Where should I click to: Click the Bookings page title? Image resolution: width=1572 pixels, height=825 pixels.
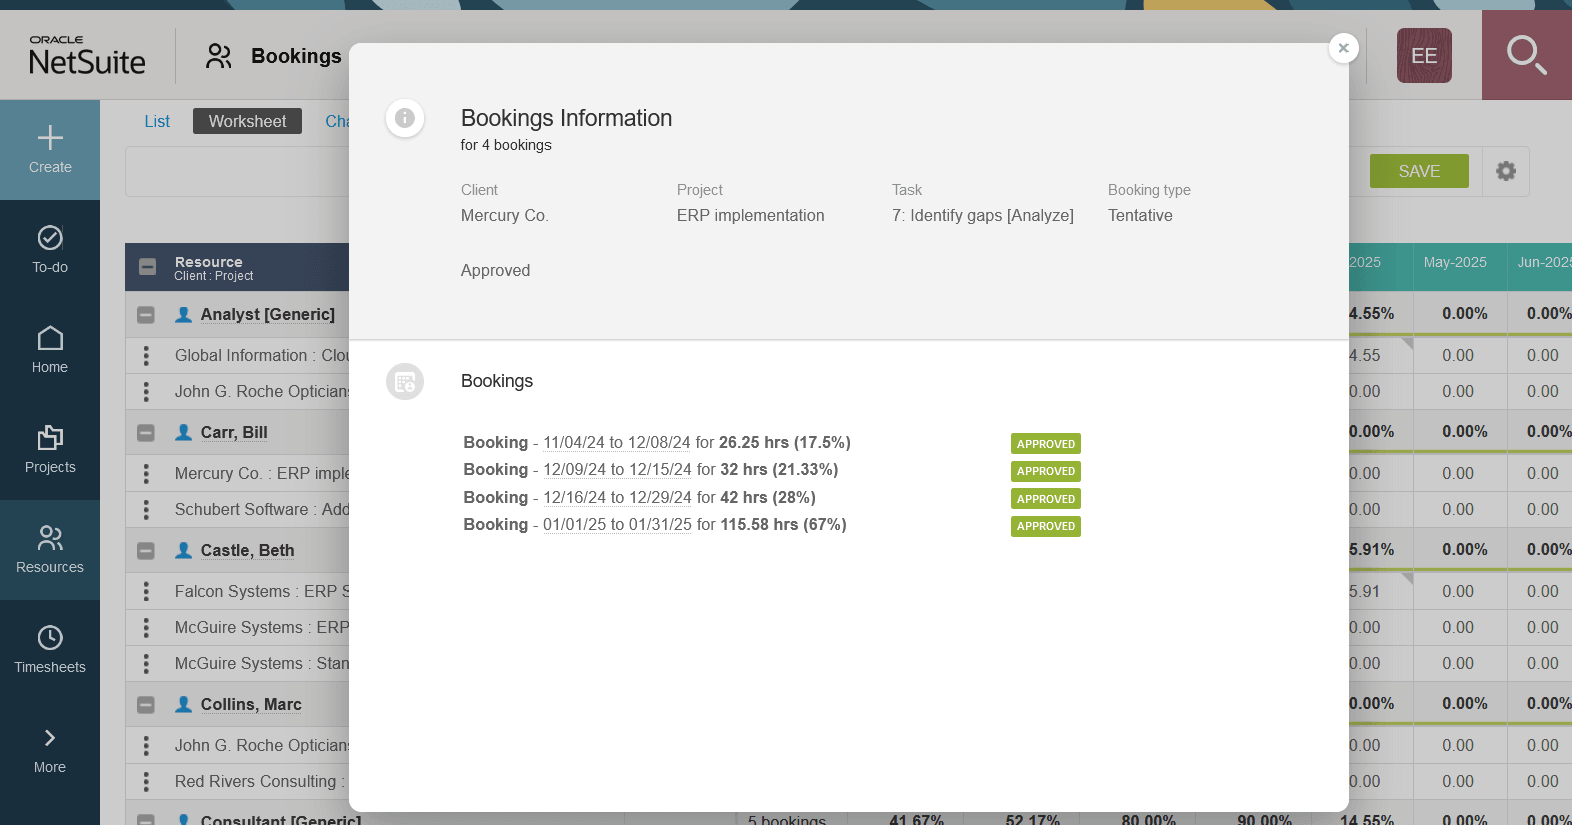[296, 56]
